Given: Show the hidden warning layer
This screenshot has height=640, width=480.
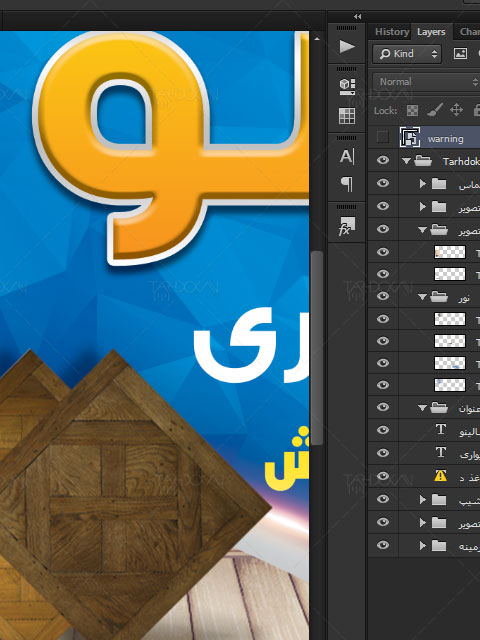Looking at the screenshot, I should click(x=382, y=137).
